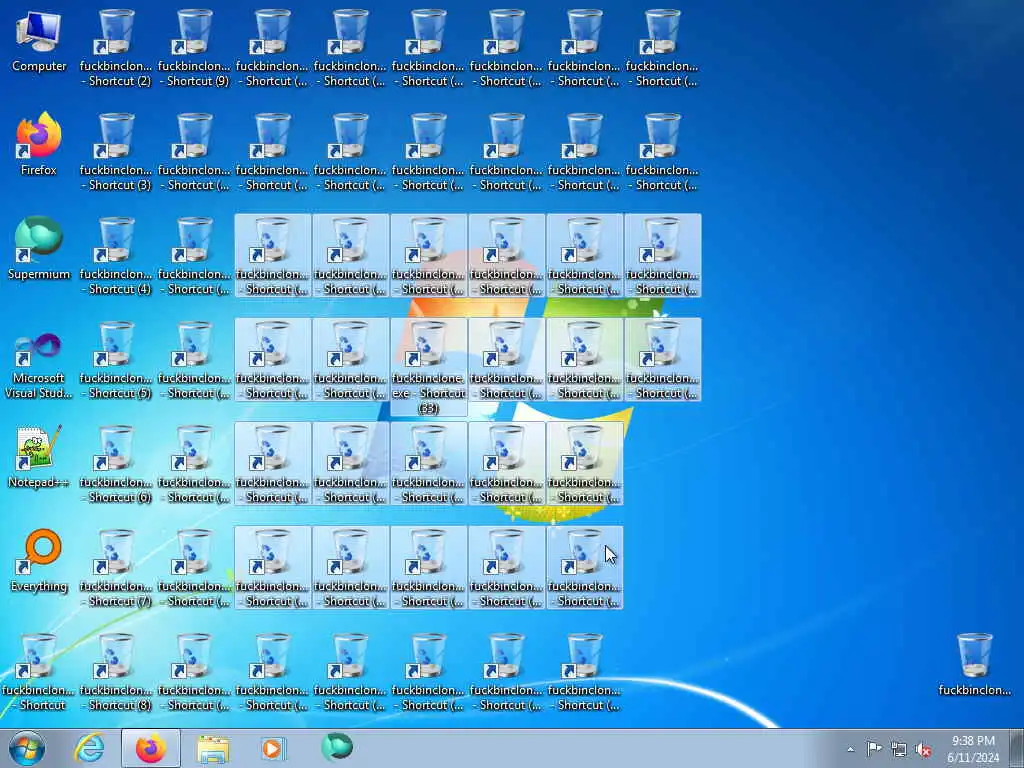Select the recycle bin icon labeled Shortcut (7)

point(116,568)
